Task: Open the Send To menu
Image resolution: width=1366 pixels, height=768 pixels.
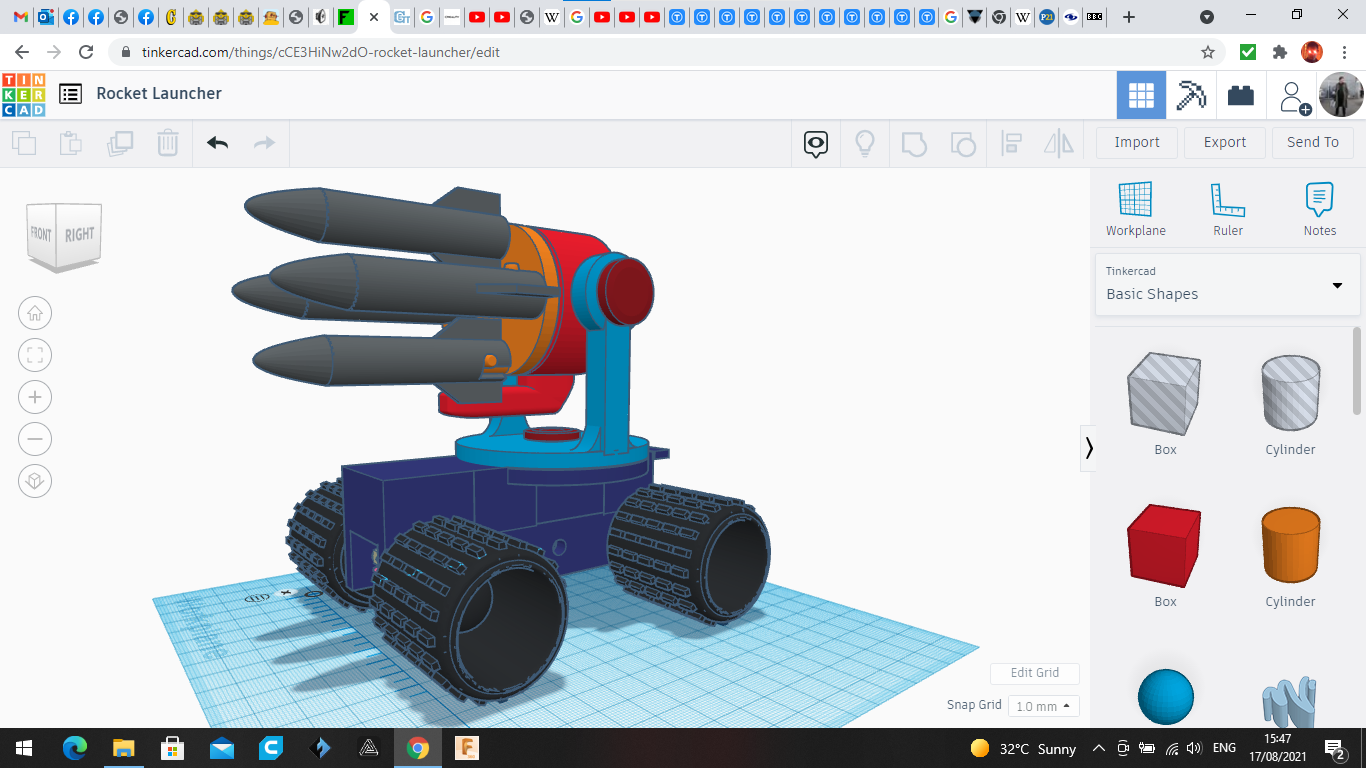Action: [1313, 142]
